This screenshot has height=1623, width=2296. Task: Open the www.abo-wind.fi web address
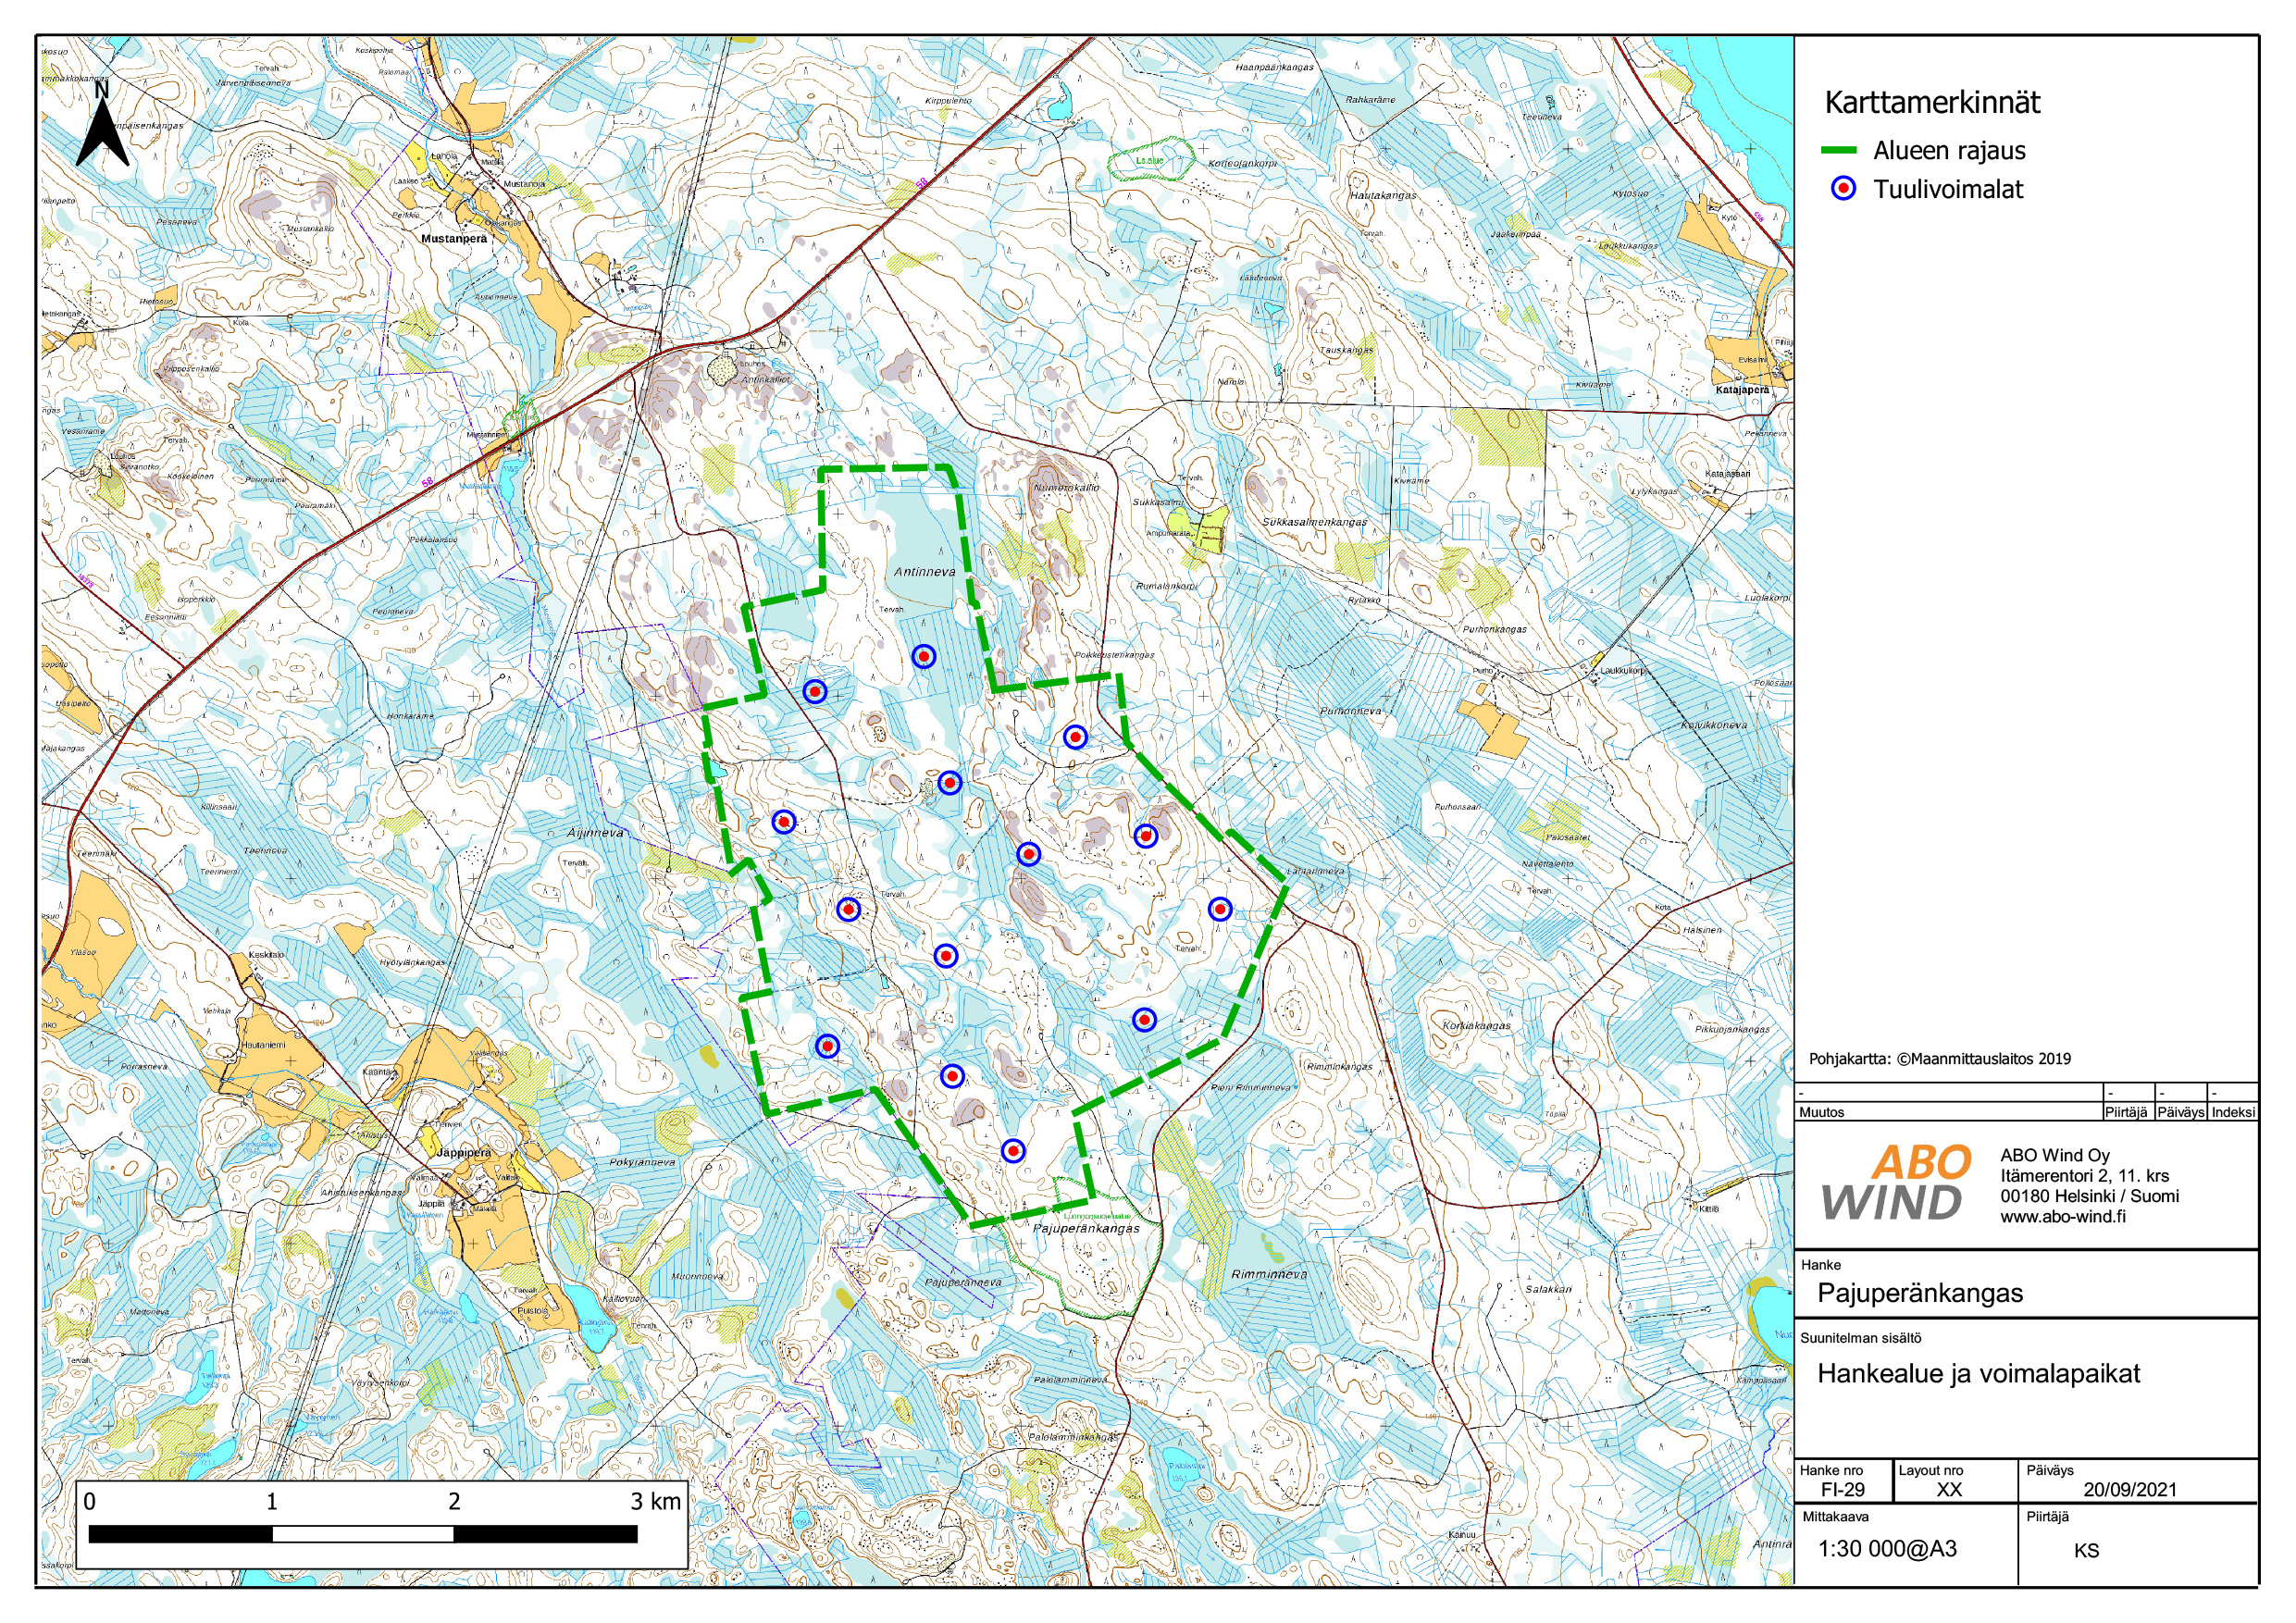[x=2063, y=1217]
